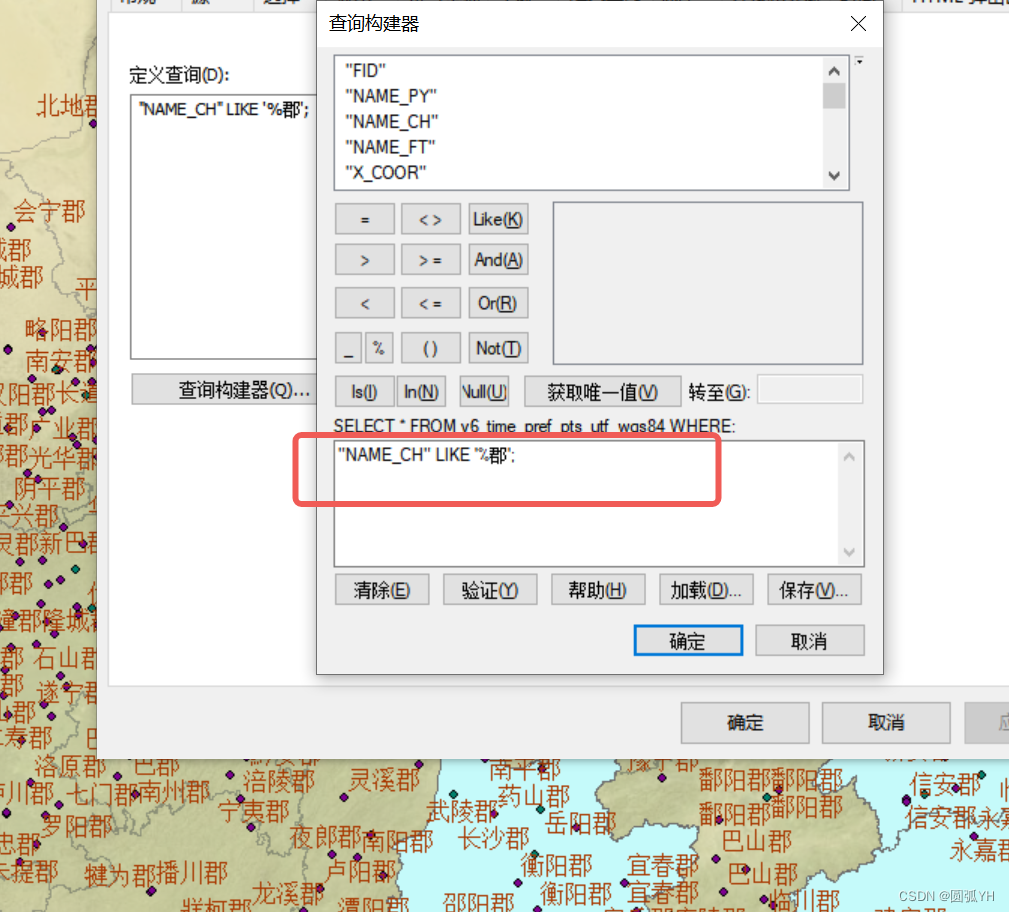Select the "X_COOR" field

pos(385,172)
